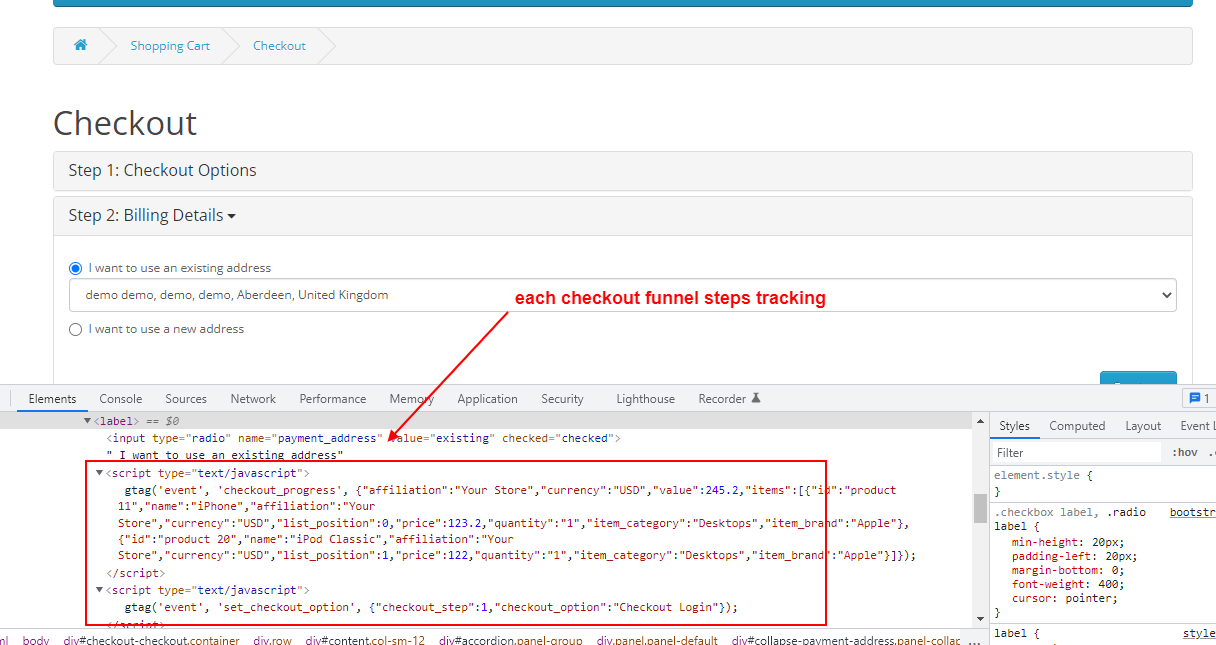Open the Console tab
The image size is (1216, 645).
click(121, 398)
